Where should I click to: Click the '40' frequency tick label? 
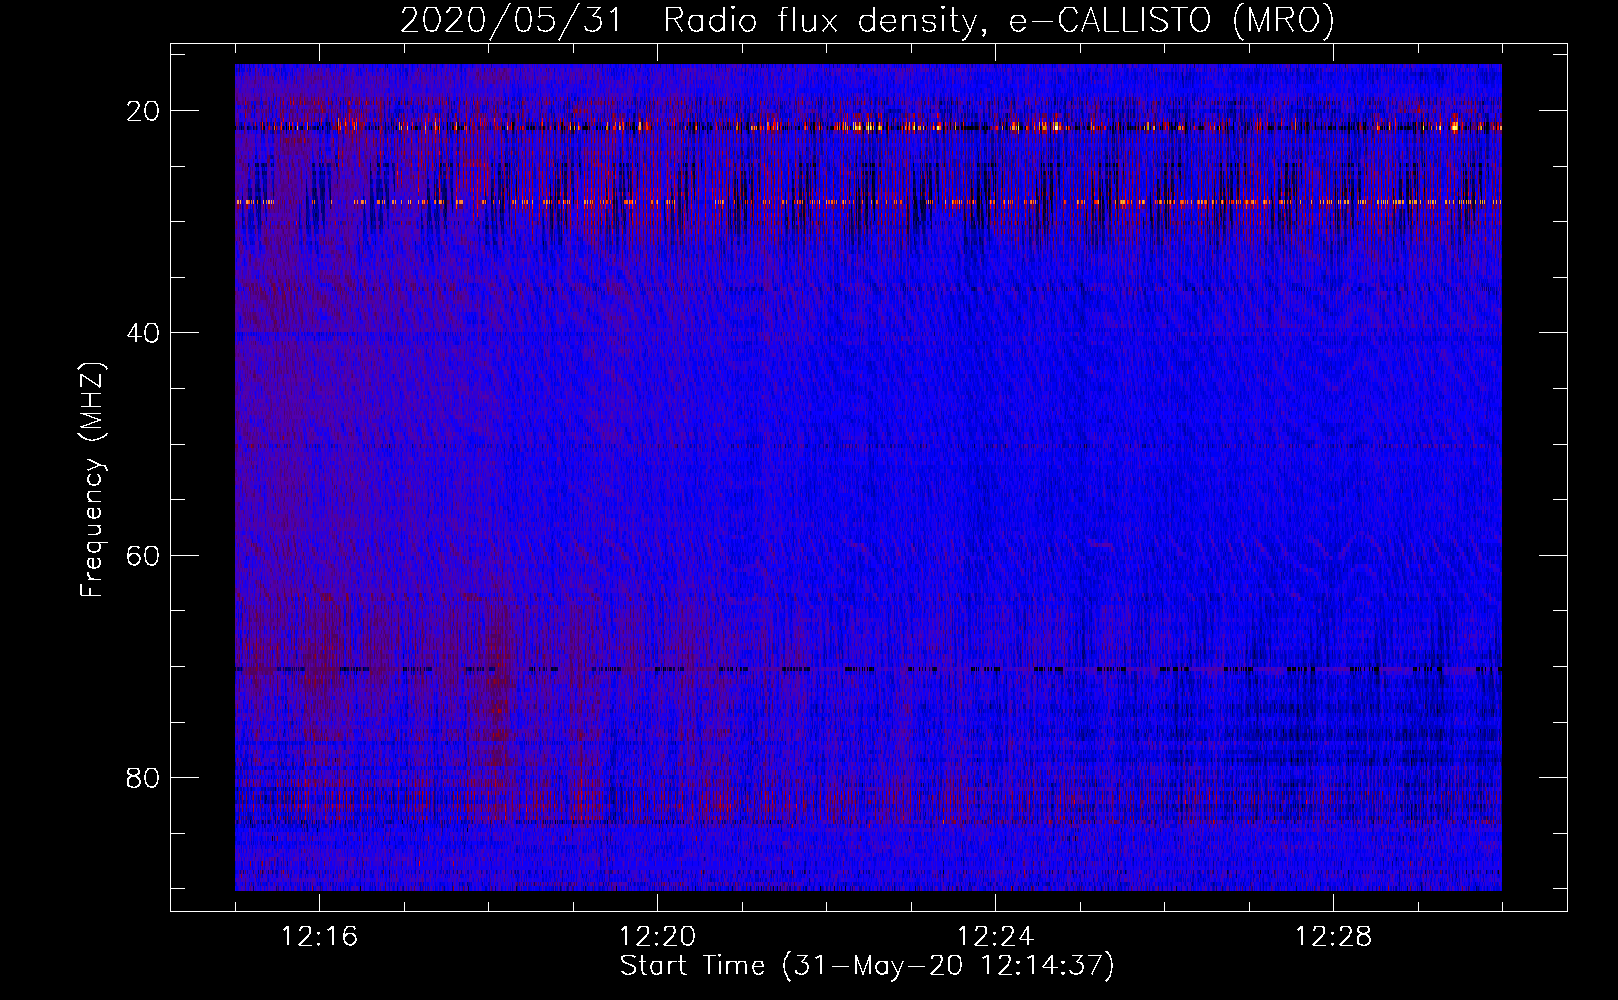(144, 333)
